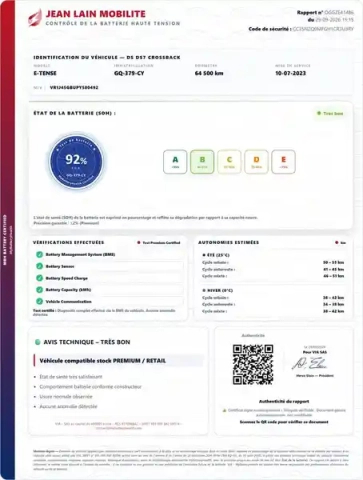This screenshot has height=480, width=363.
Task: Click 'Usure normale observée' bullet
Action: [x=66, y=397]
